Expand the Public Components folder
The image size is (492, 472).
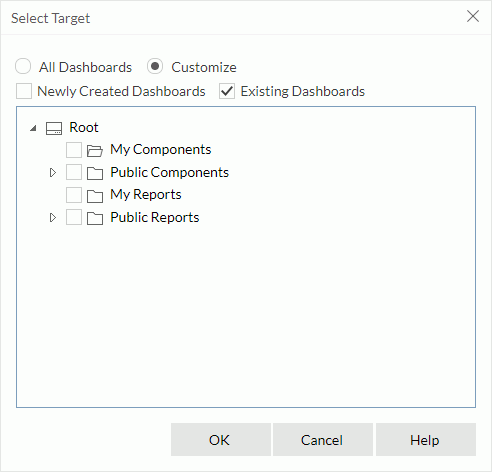click(x=53, y=173)
